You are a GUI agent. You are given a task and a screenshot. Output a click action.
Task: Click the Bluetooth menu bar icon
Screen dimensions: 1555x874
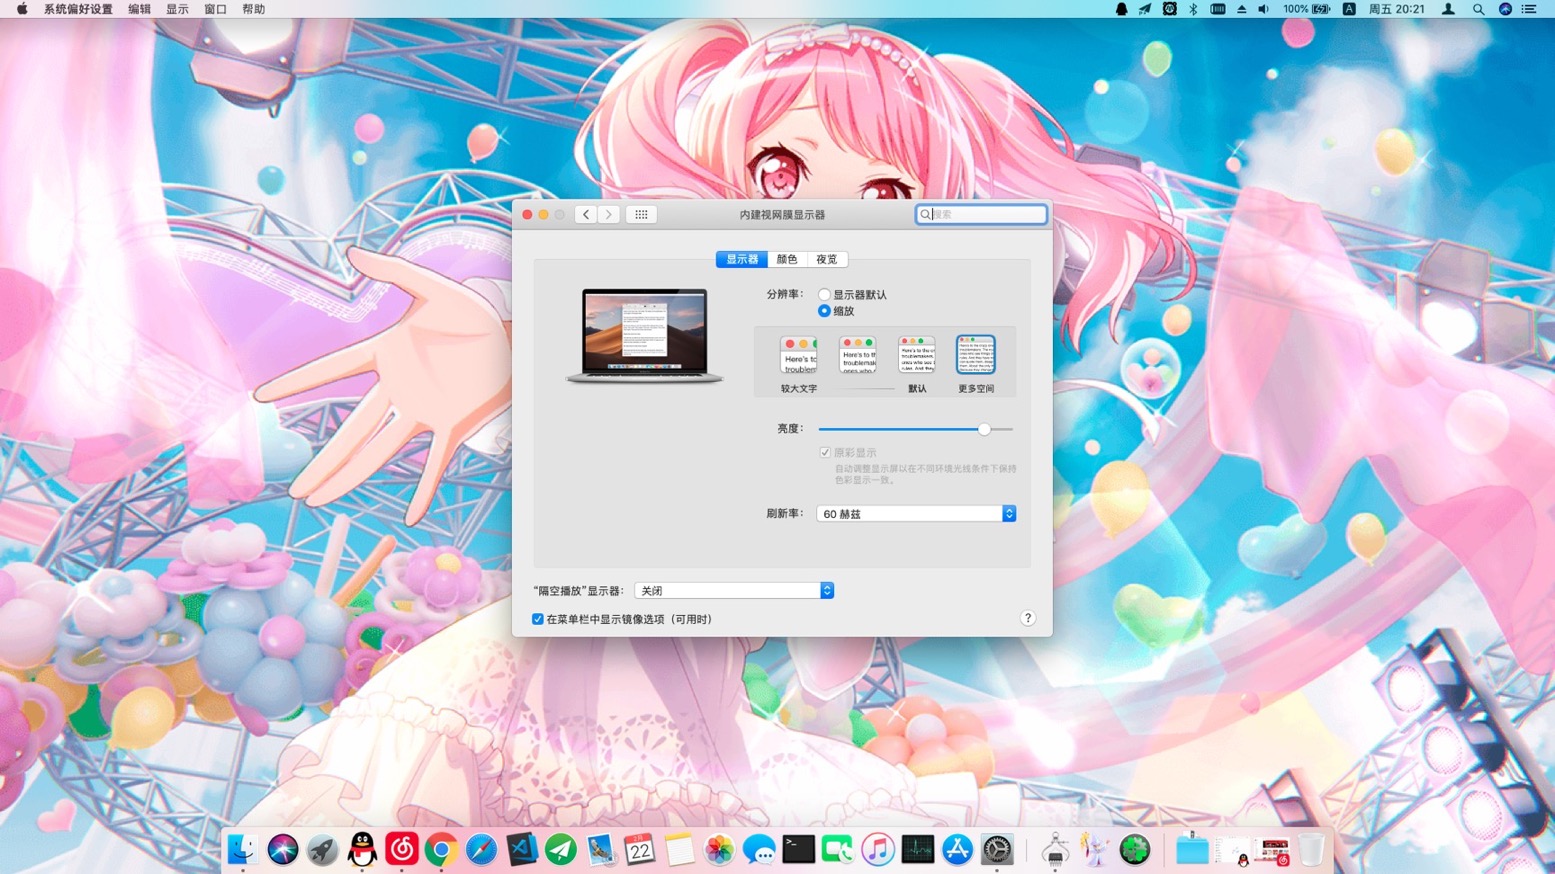coord(1193,9)
